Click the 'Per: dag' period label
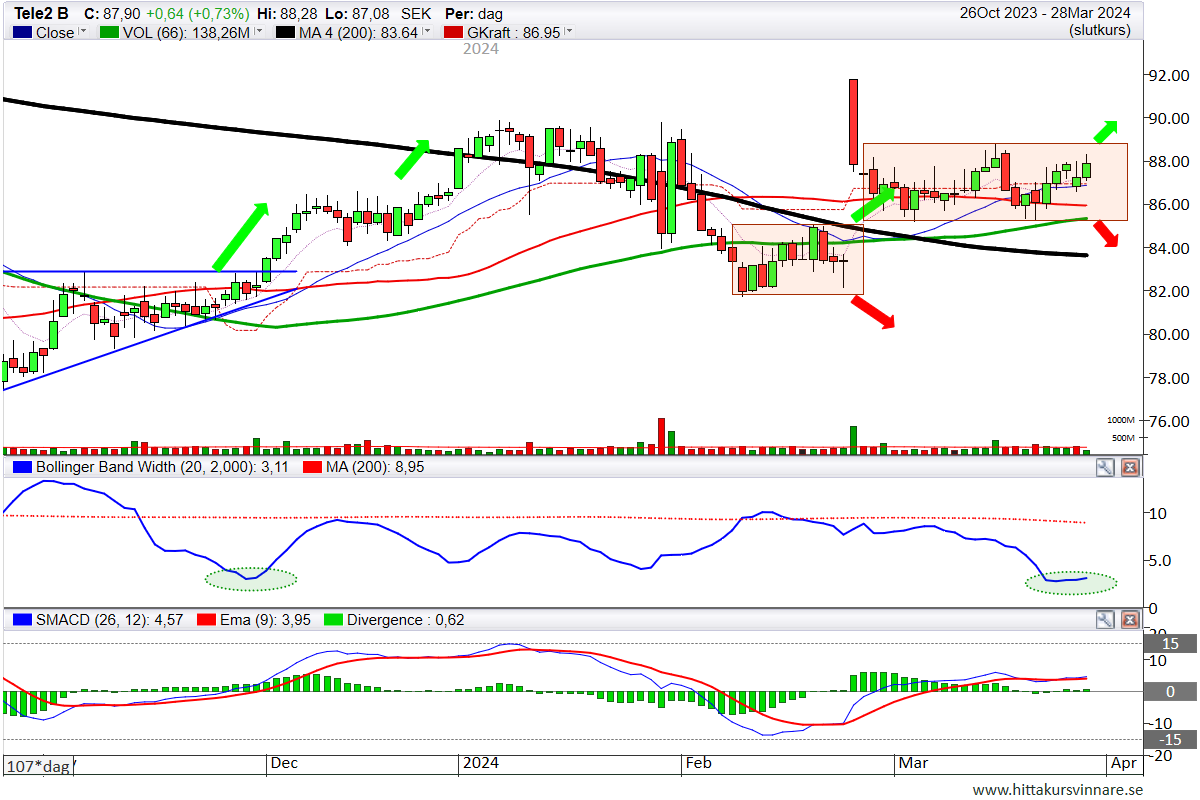 (x=475, y=14)
